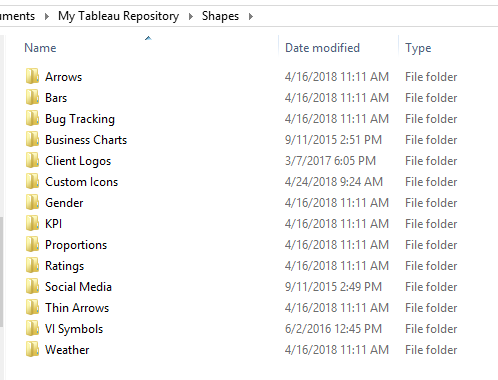Select the Custom Icons folder icon
Viewport: 498px width, 380px height.
[x=32, y=181]
